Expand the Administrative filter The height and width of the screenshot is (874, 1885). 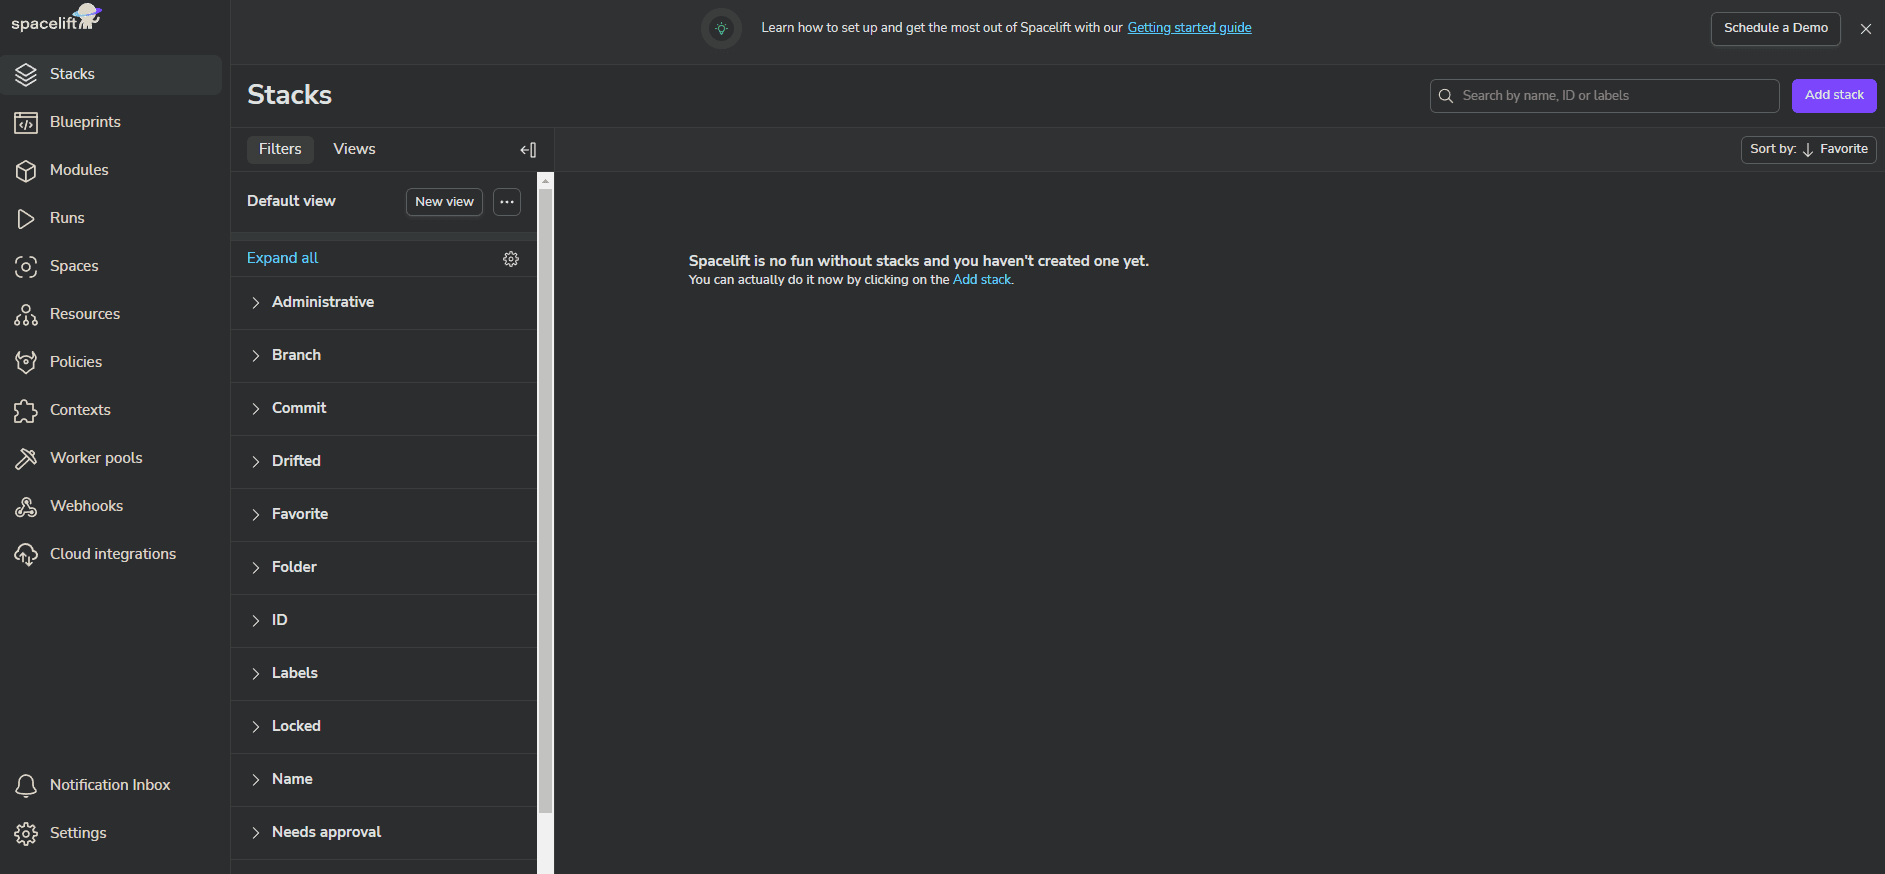tap(384, 302)
